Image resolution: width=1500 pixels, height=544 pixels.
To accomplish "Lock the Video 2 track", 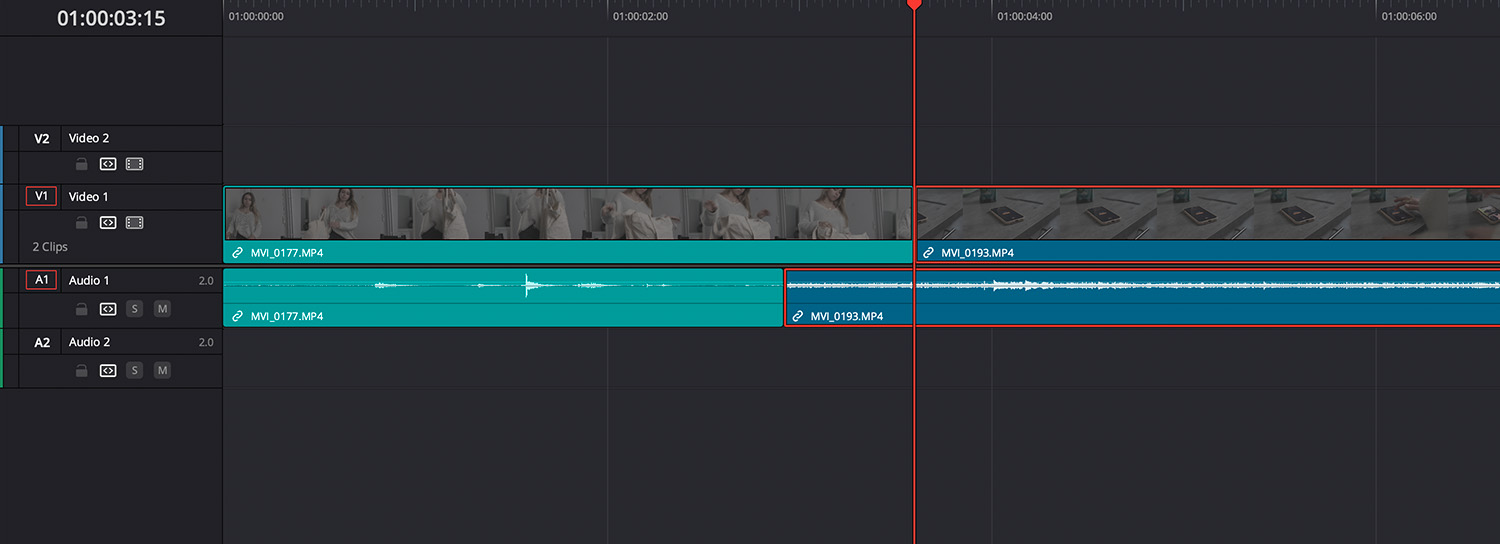I will click(82, 164).
